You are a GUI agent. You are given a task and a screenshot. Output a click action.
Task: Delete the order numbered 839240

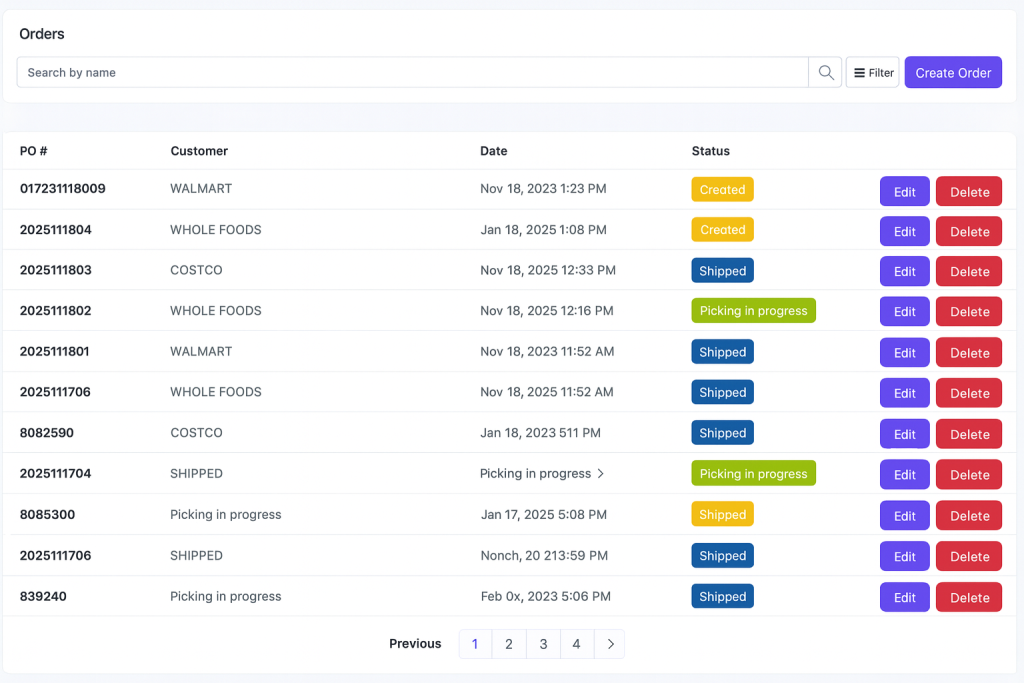(968, 597)
